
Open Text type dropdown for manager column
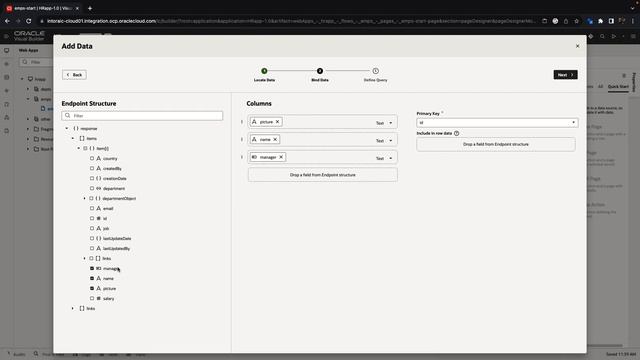[x=384, y=158]
